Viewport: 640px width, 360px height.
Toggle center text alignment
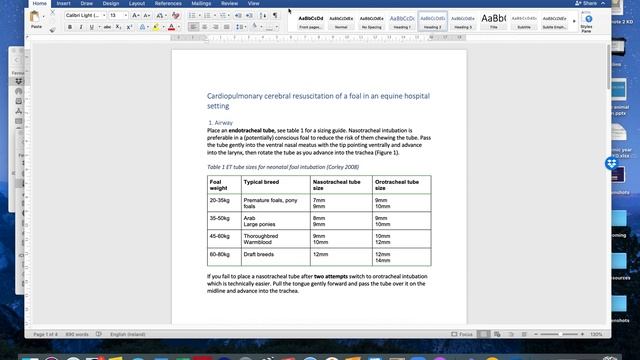[204, 27]
